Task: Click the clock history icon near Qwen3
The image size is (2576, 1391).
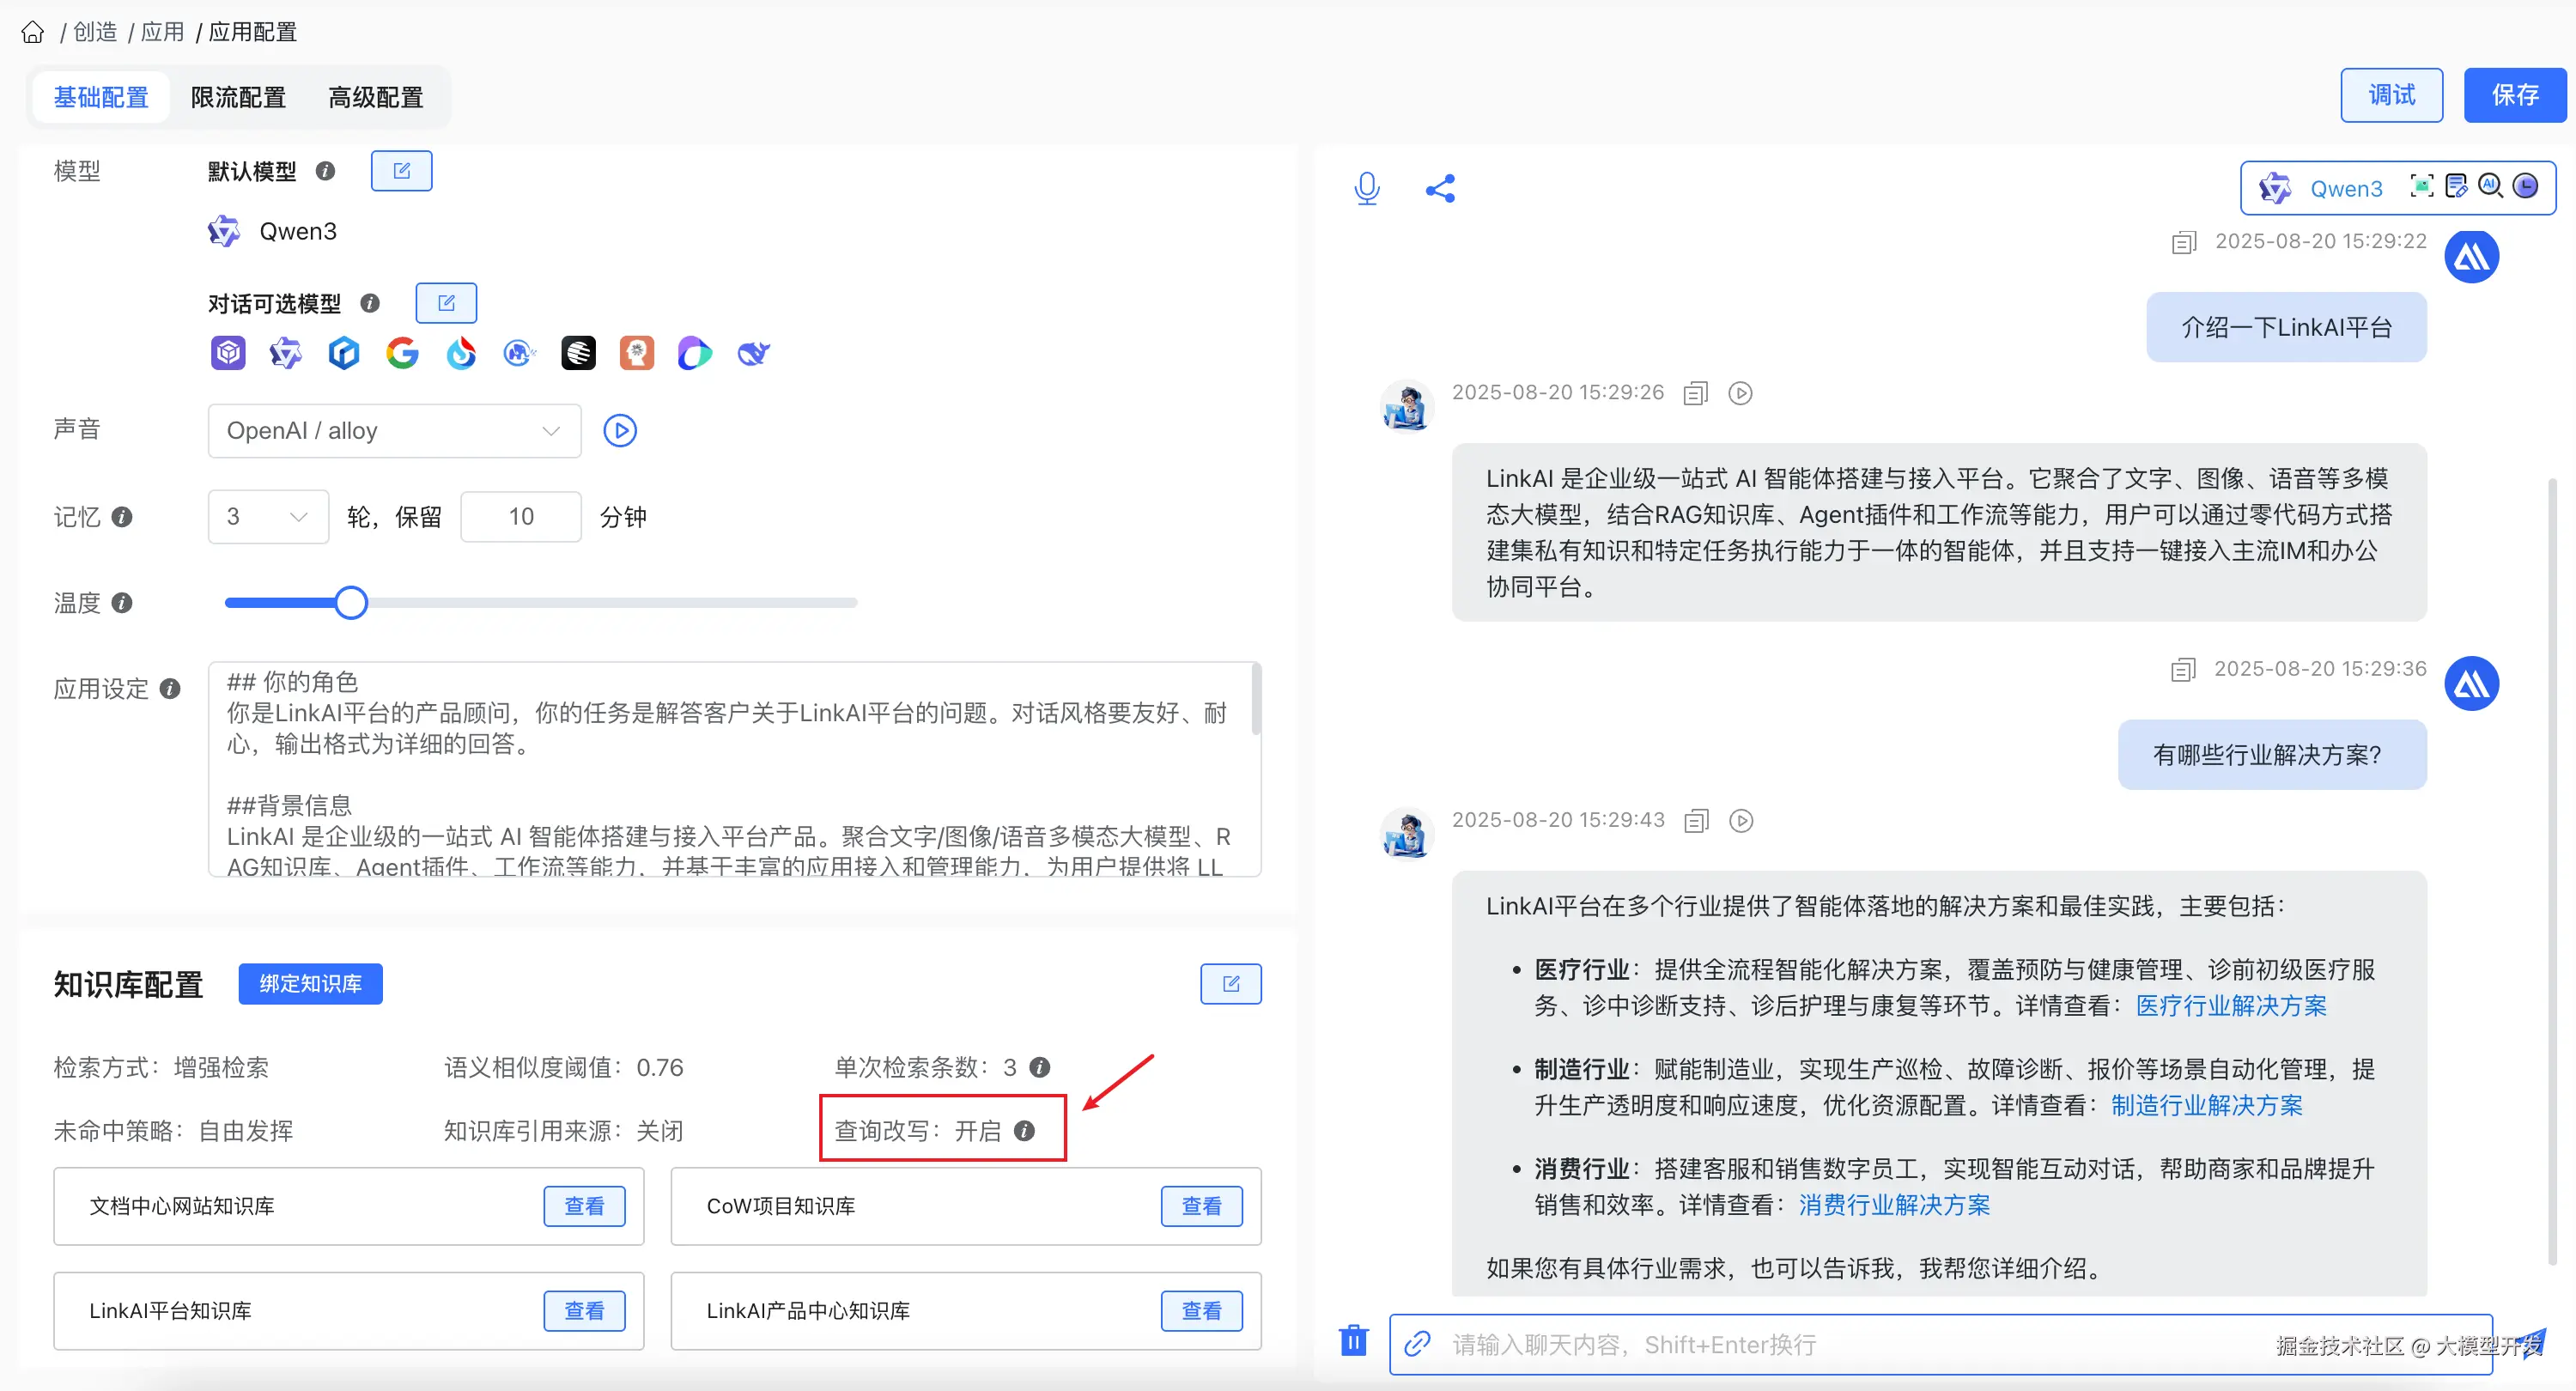Action: pyautogui.click(x=2528, y=186)
